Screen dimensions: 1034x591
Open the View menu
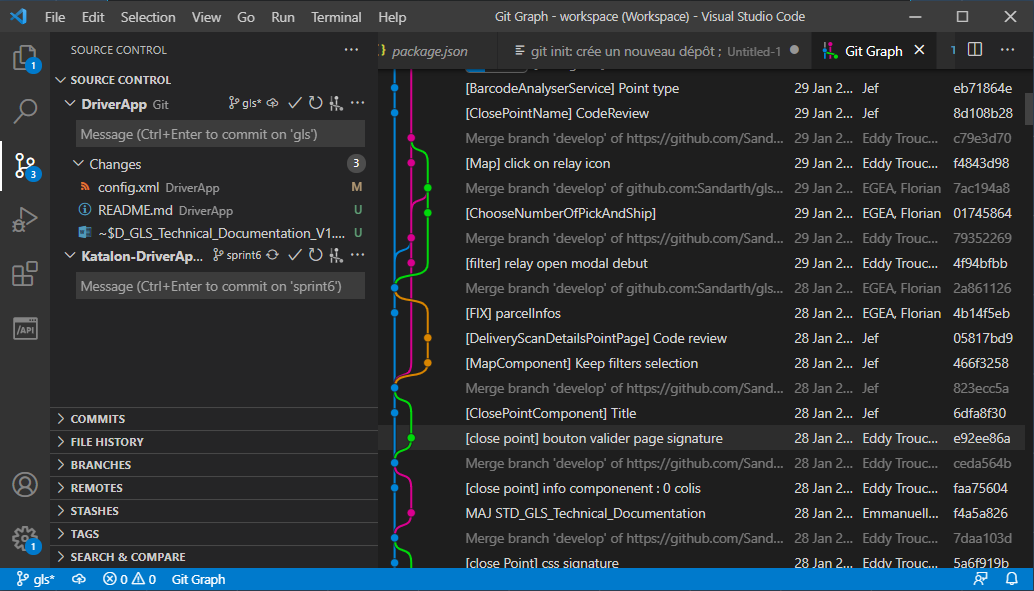click(x=206, y=17)
